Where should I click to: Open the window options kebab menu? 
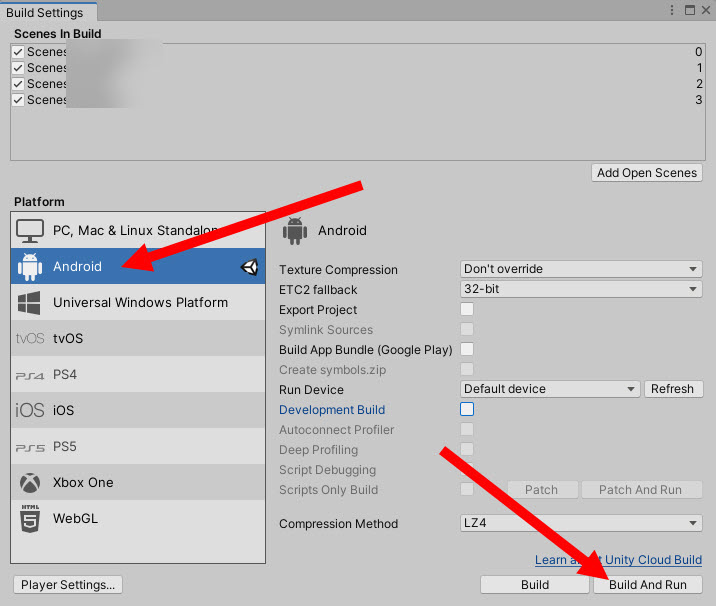pyautogui.click(x=671, y=10)
